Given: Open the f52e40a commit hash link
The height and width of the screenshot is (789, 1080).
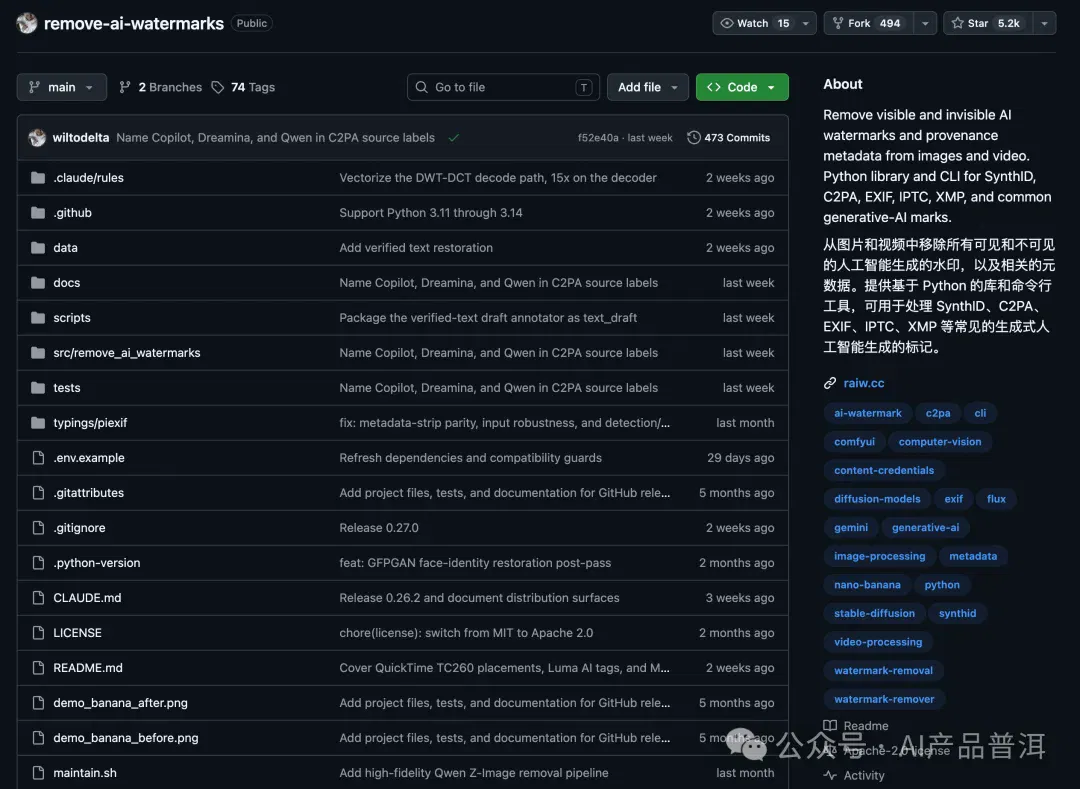Looking at the screenshot, I should (x=598, y=138).
